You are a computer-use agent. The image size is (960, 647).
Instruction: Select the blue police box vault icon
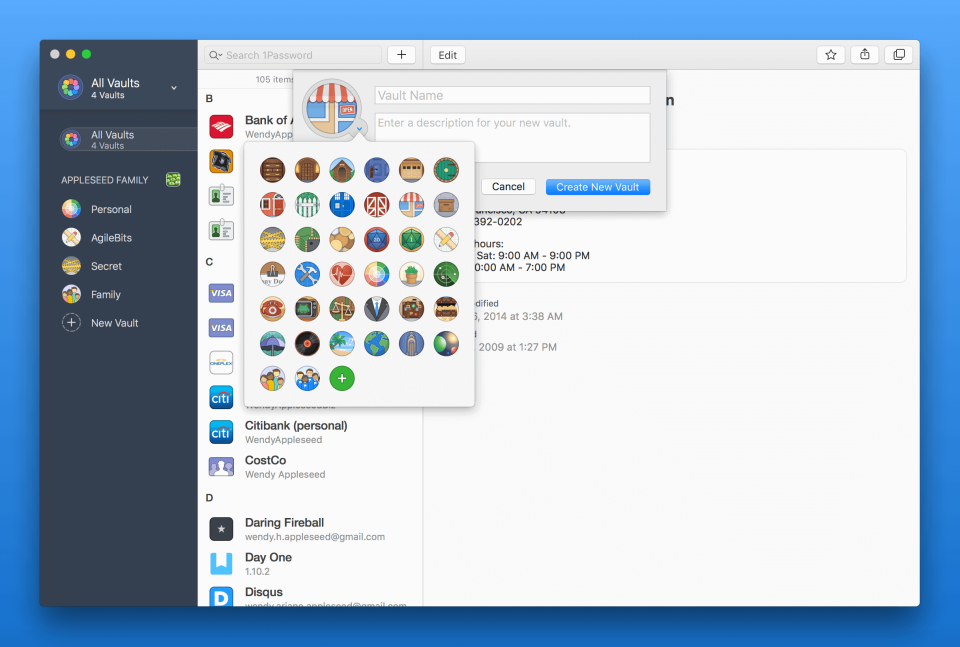(x=342, y=204)
